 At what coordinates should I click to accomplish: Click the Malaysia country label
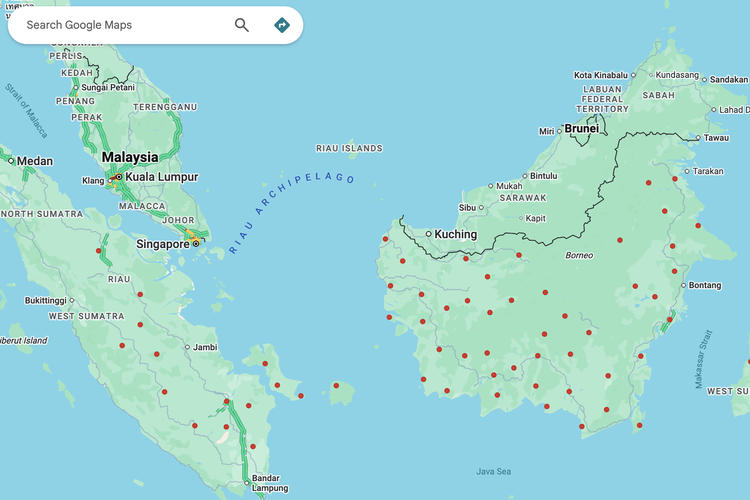pos(130,157)
